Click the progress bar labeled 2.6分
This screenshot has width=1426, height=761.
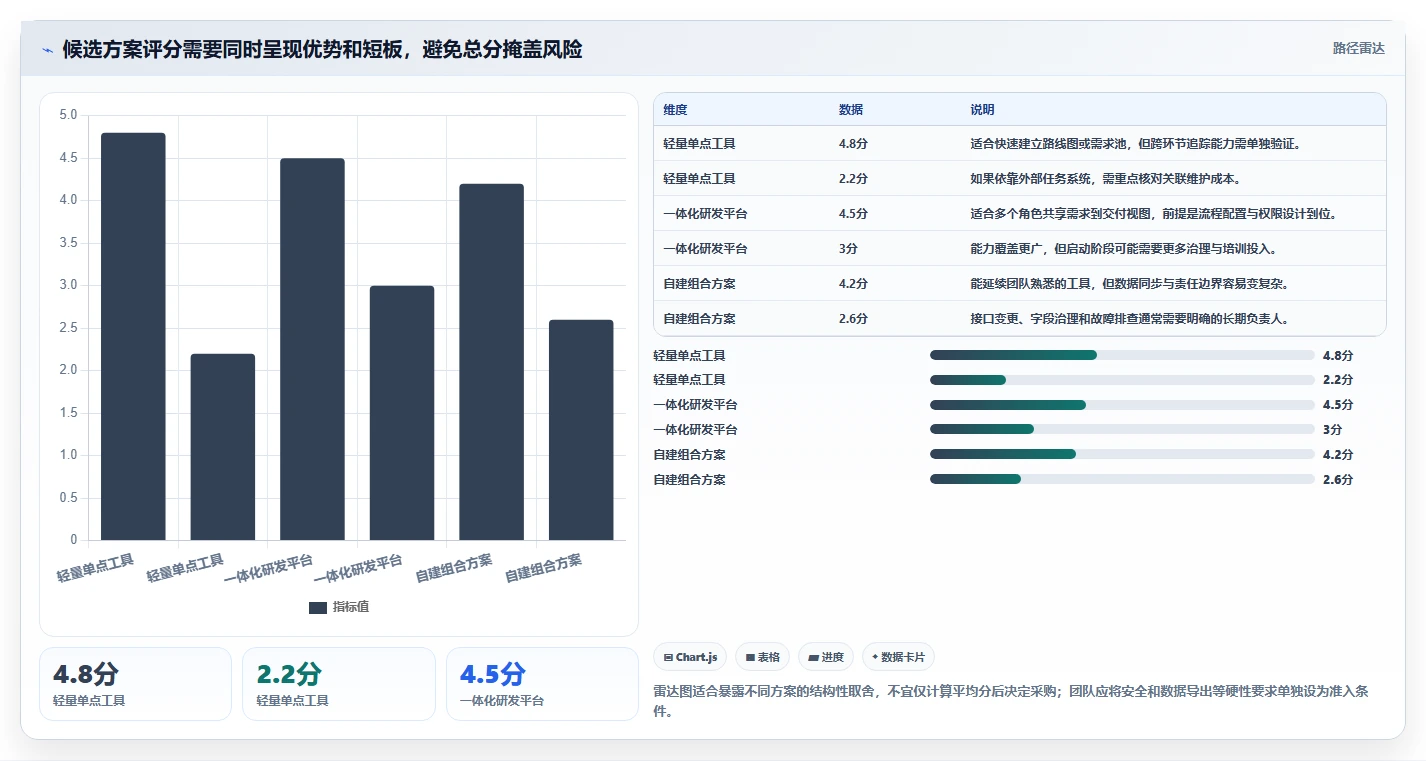[x=1122, y=479]
